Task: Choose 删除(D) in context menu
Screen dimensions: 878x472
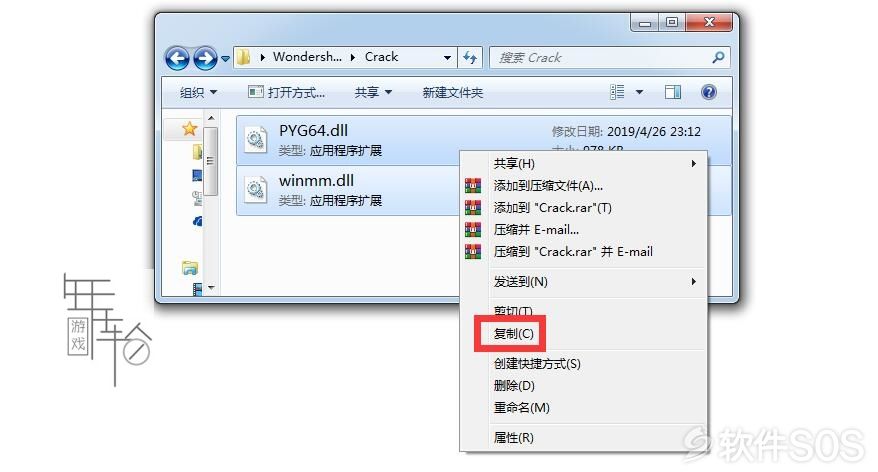Action: 514,386
